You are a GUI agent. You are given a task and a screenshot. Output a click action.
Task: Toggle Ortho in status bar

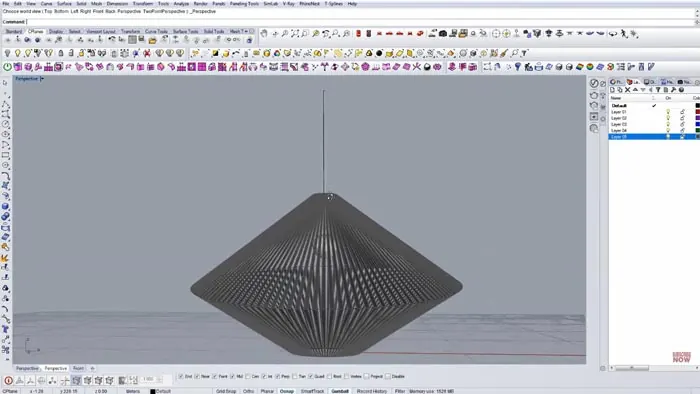point(248,391)
